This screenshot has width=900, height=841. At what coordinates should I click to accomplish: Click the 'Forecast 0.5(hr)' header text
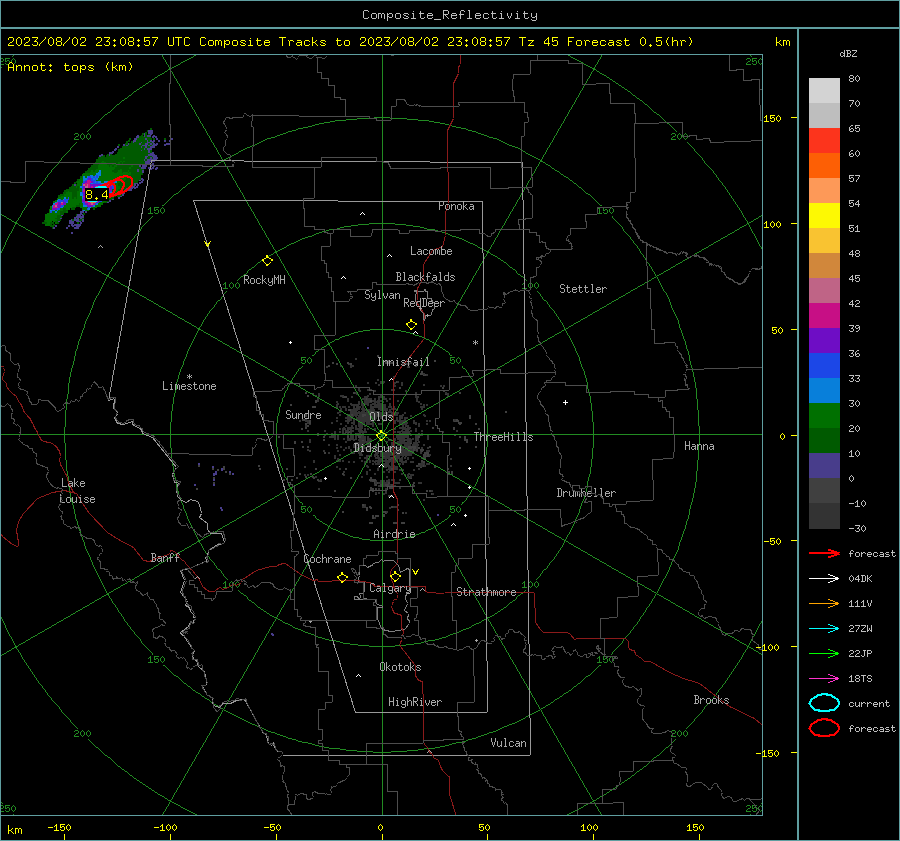pos(630,42)
